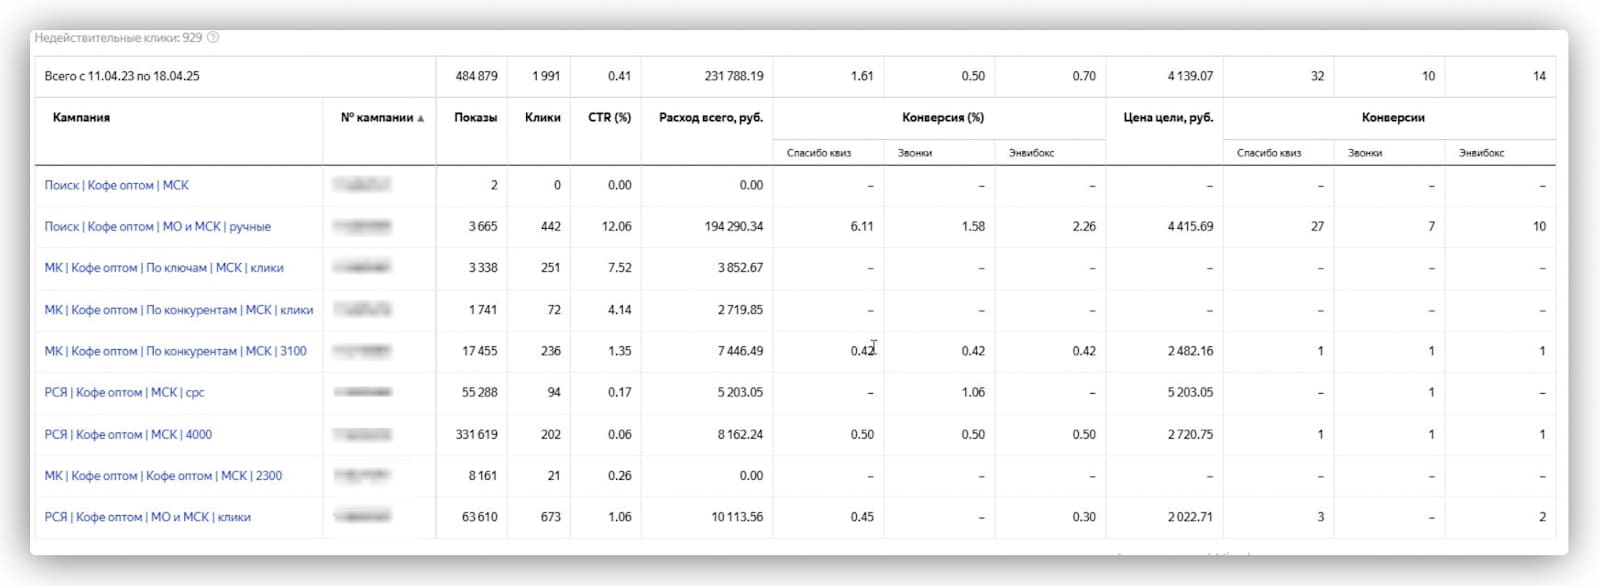Click total impressions value 484 879
The image size is (1600, 586).
476,76
